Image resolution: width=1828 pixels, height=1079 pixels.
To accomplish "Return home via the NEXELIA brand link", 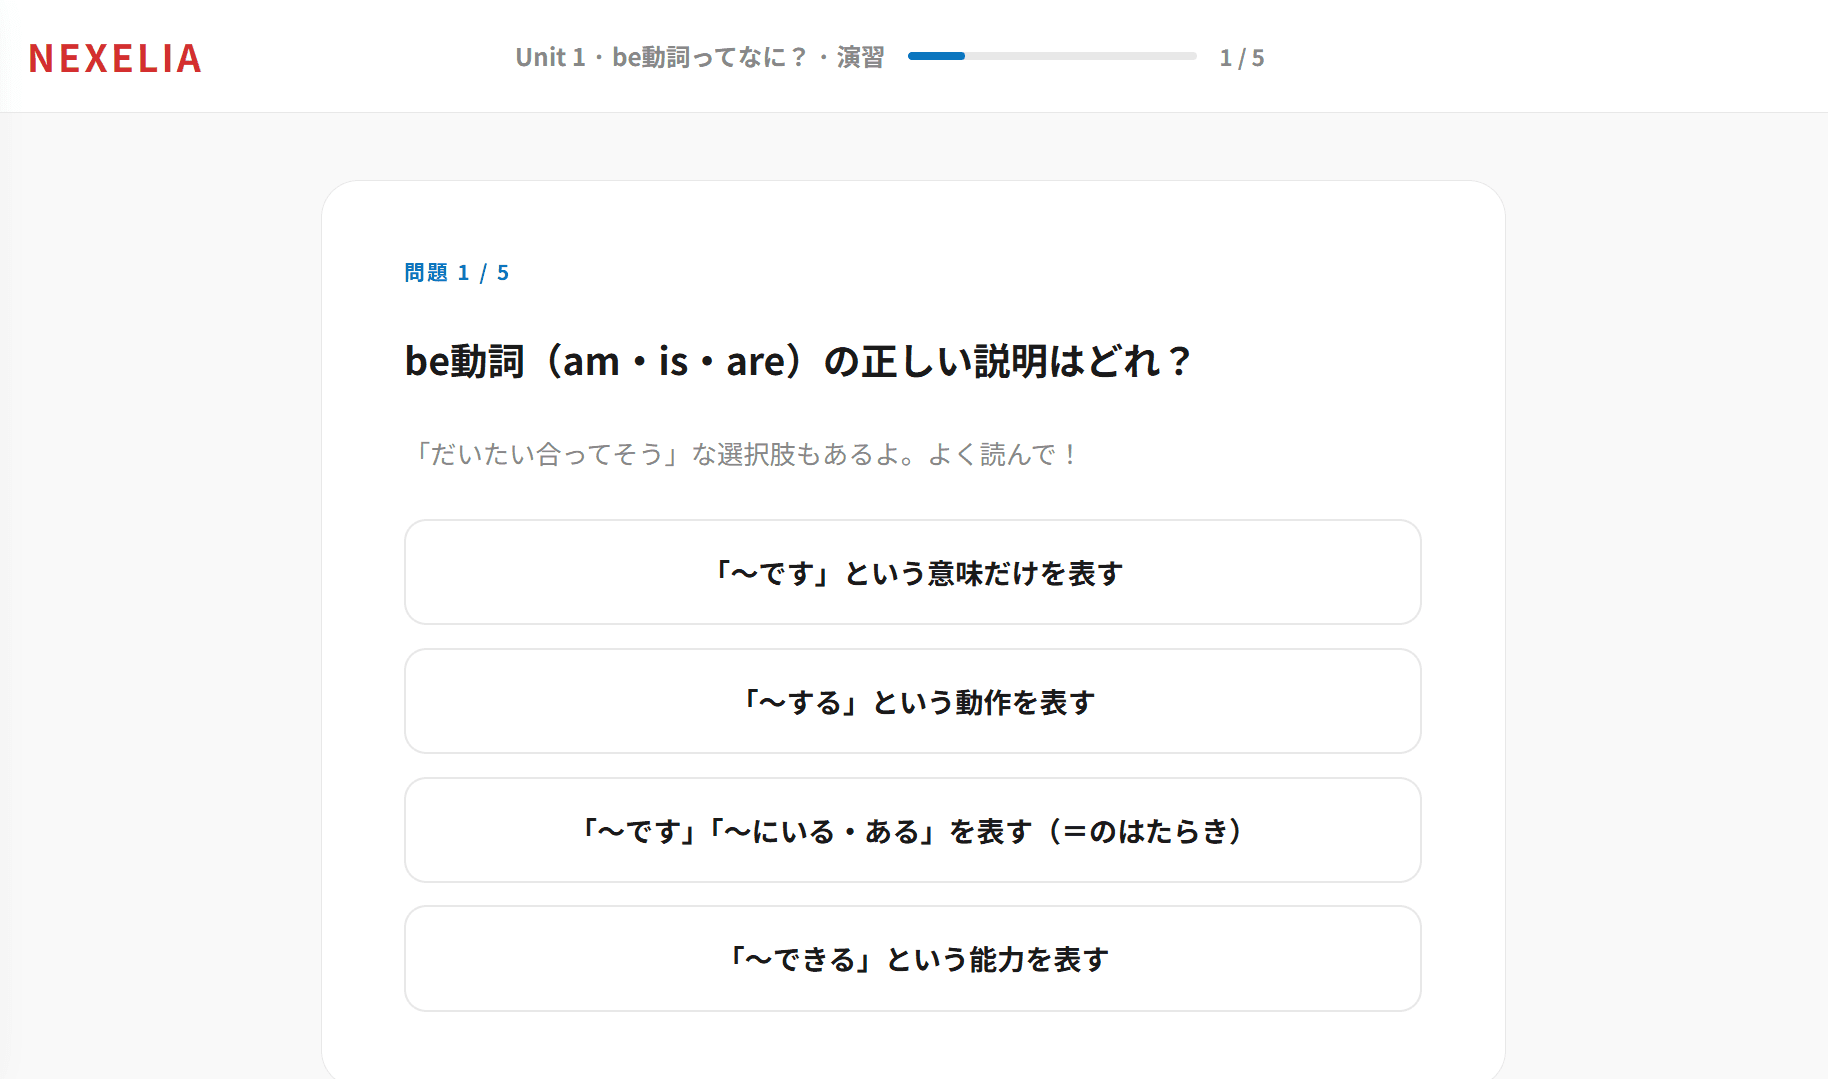I will point(115,58).
